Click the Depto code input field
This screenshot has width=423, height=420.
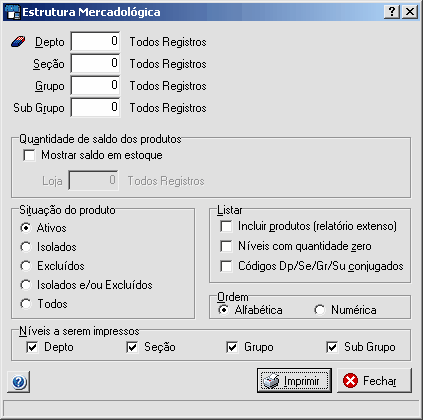click(95, 42)
